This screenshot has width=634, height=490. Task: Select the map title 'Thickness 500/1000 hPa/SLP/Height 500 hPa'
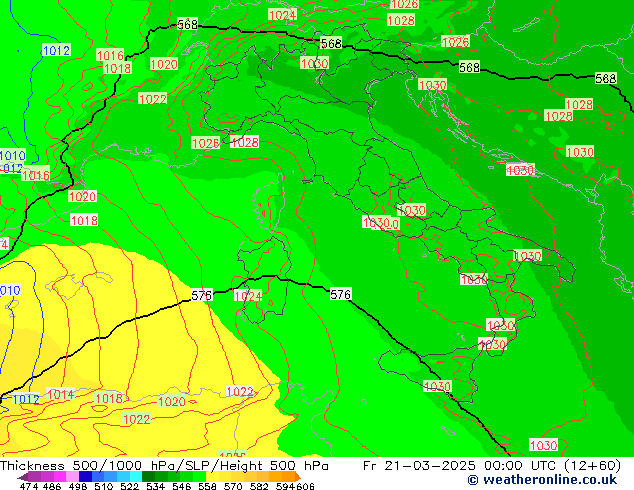pyautogui.click(x=164, y=466)
